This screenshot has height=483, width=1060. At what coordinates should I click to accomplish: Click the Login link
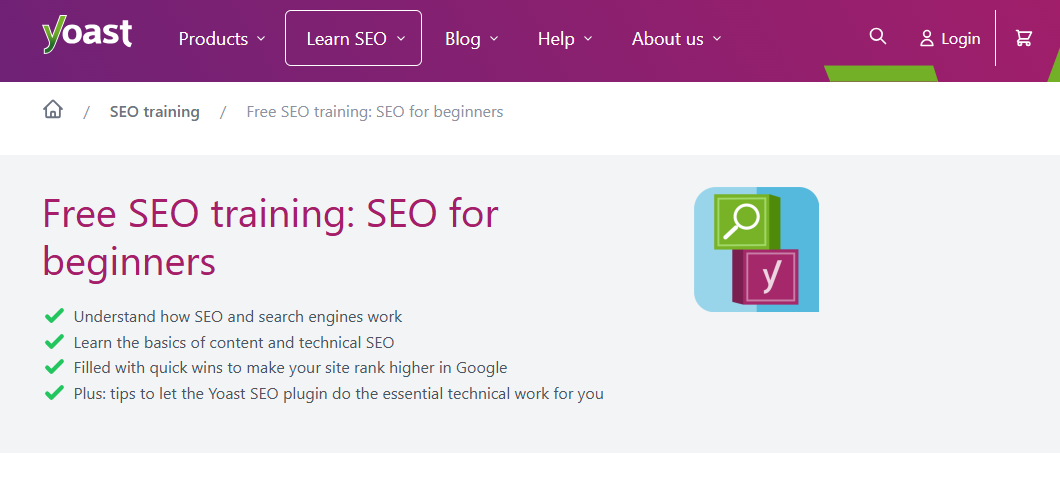960,38
